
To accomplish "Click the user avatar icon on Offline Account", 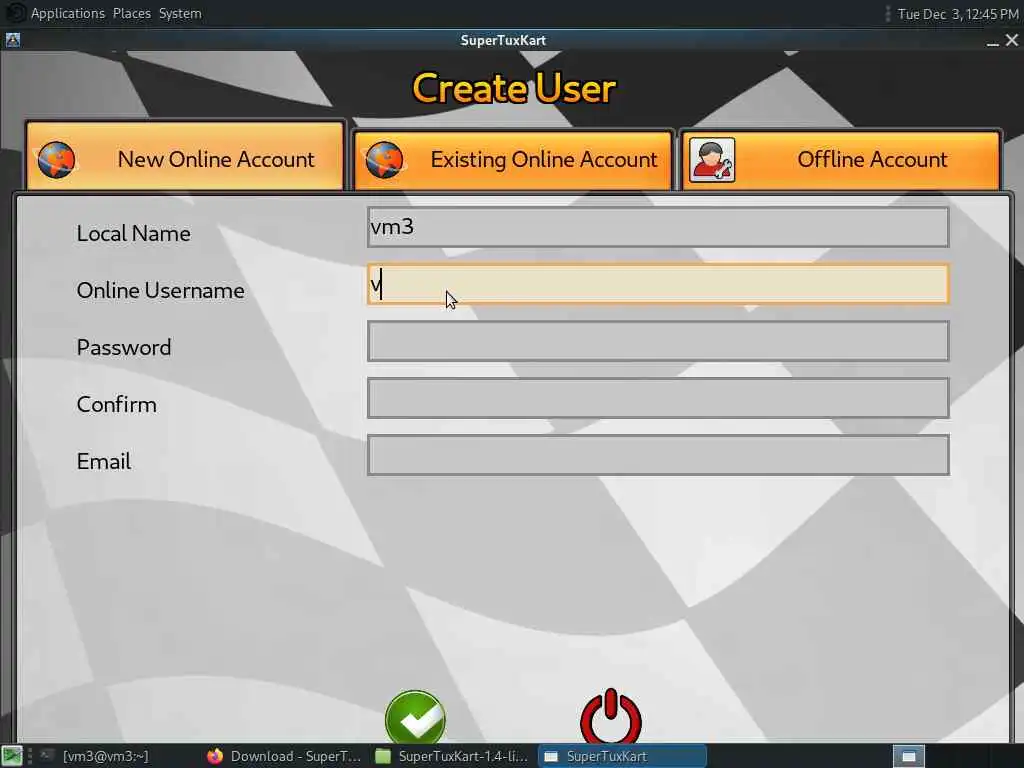I will point(712,160).
